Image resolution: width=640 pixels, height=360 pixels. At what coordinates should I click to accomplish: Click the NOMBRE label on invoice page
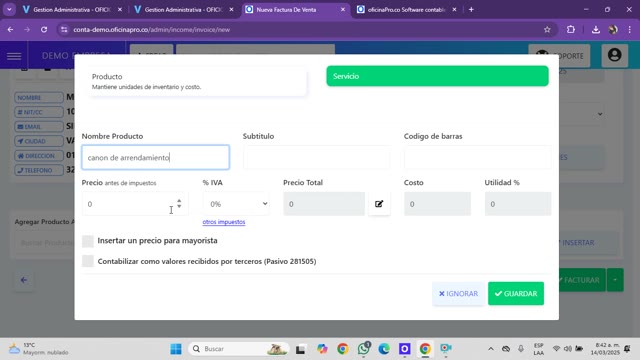pos(39,98)
